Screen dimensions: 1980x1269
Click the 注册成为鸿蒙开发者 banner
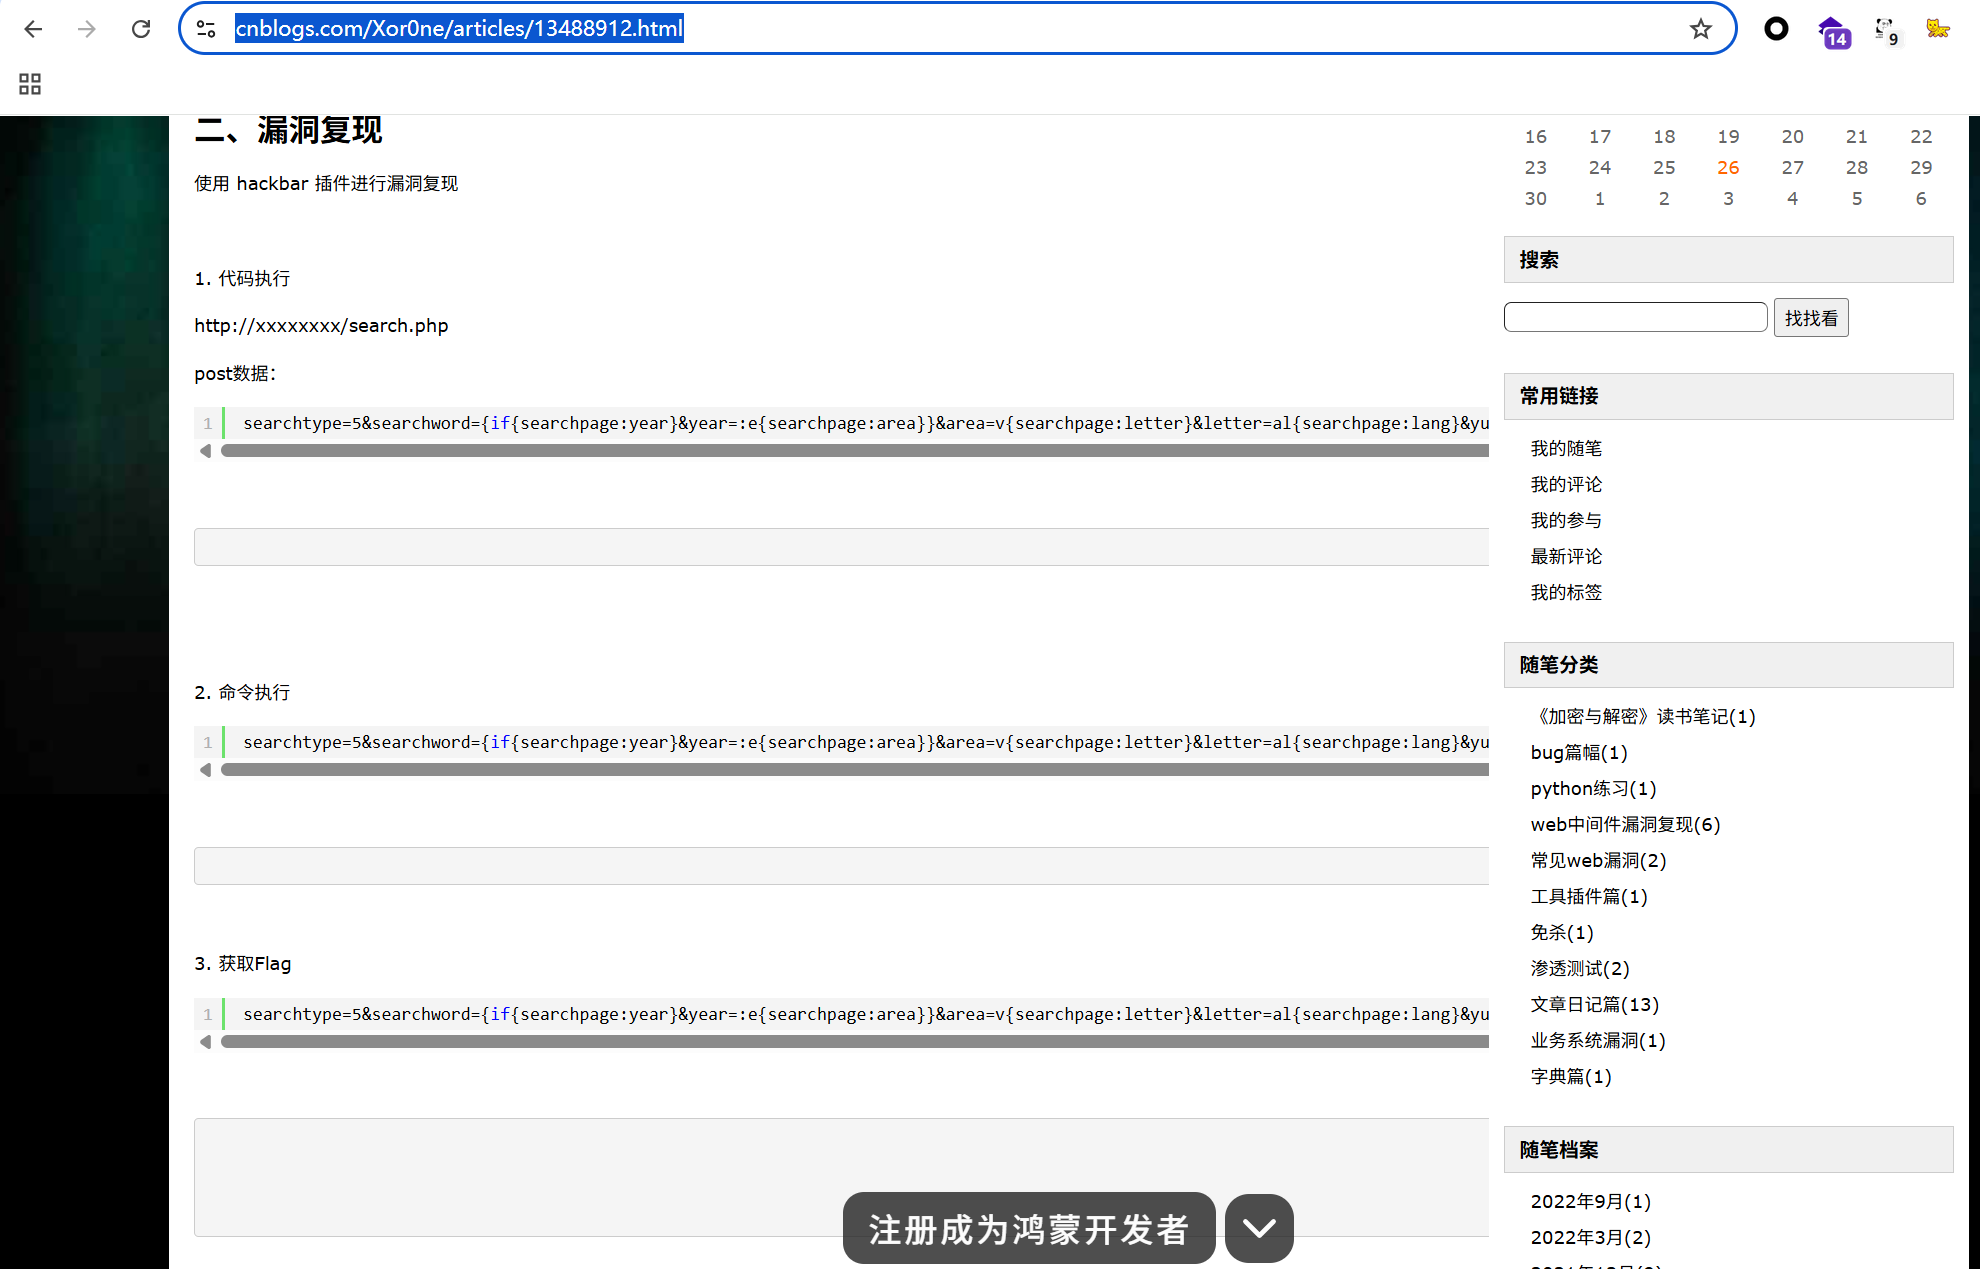click(1028, 1228)
